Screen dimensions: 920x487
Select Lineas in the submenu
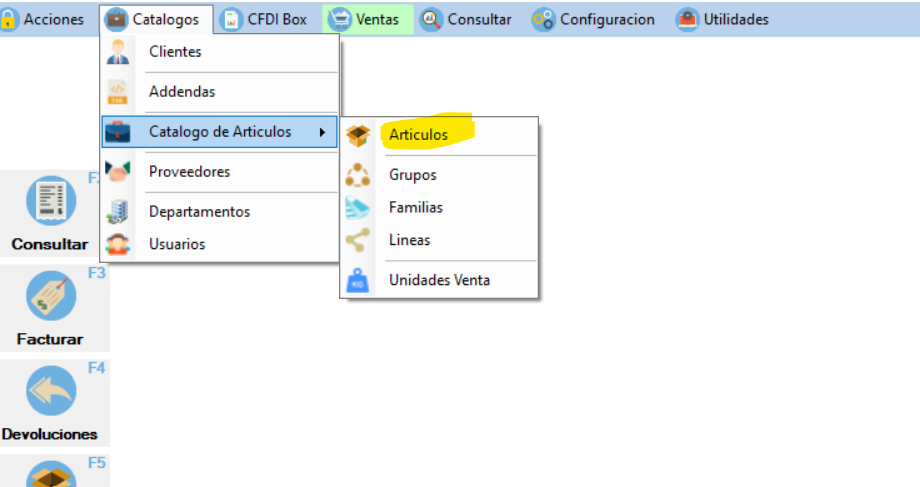pos(439,240)
